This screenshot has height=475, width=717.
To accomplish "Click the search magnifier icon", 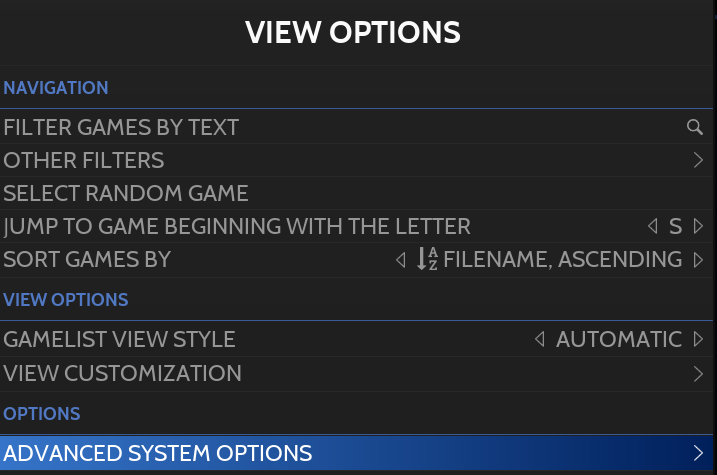I will (695, 127).
